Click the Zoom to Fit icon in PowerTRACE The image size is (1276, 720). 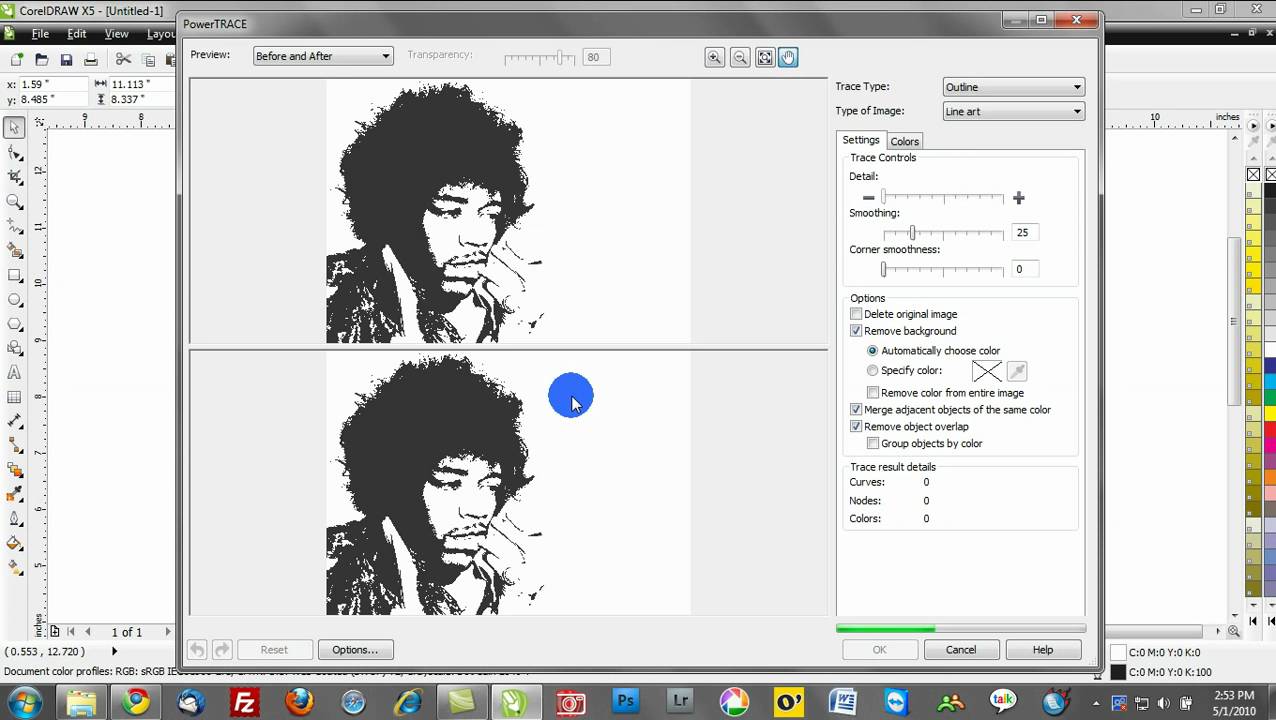pos(765,58)
